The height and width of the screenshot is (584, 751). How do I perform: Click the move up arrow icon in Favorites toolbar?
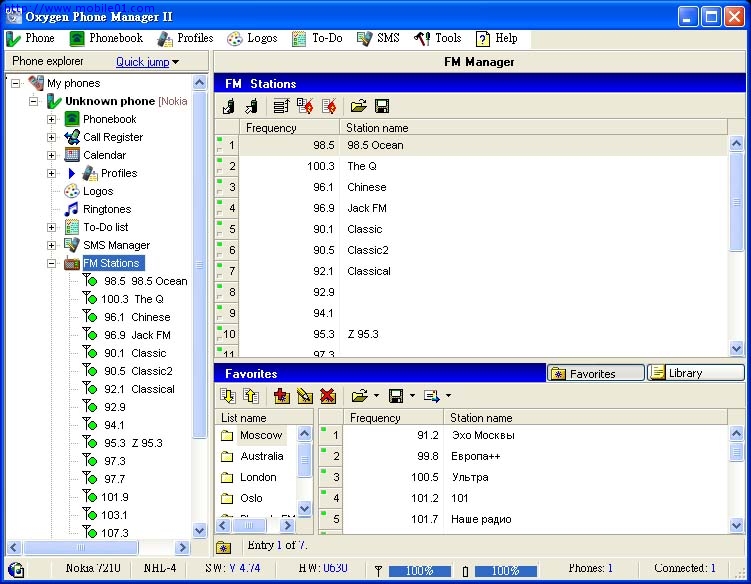pos(251,396)
